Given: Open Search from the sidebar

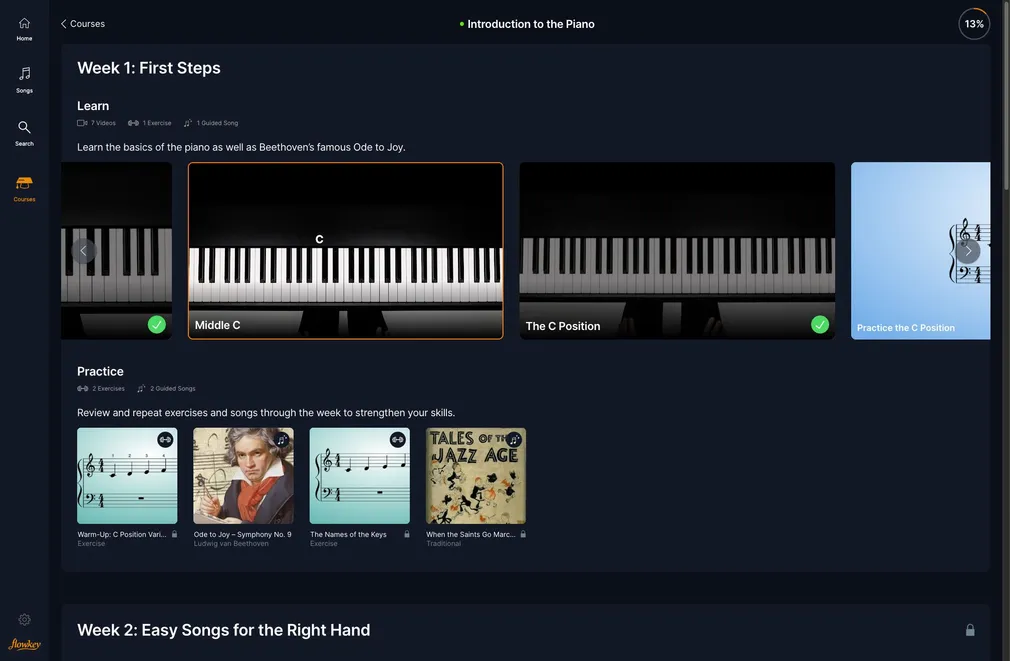Looking at the screenshot, I should point(24,133).
